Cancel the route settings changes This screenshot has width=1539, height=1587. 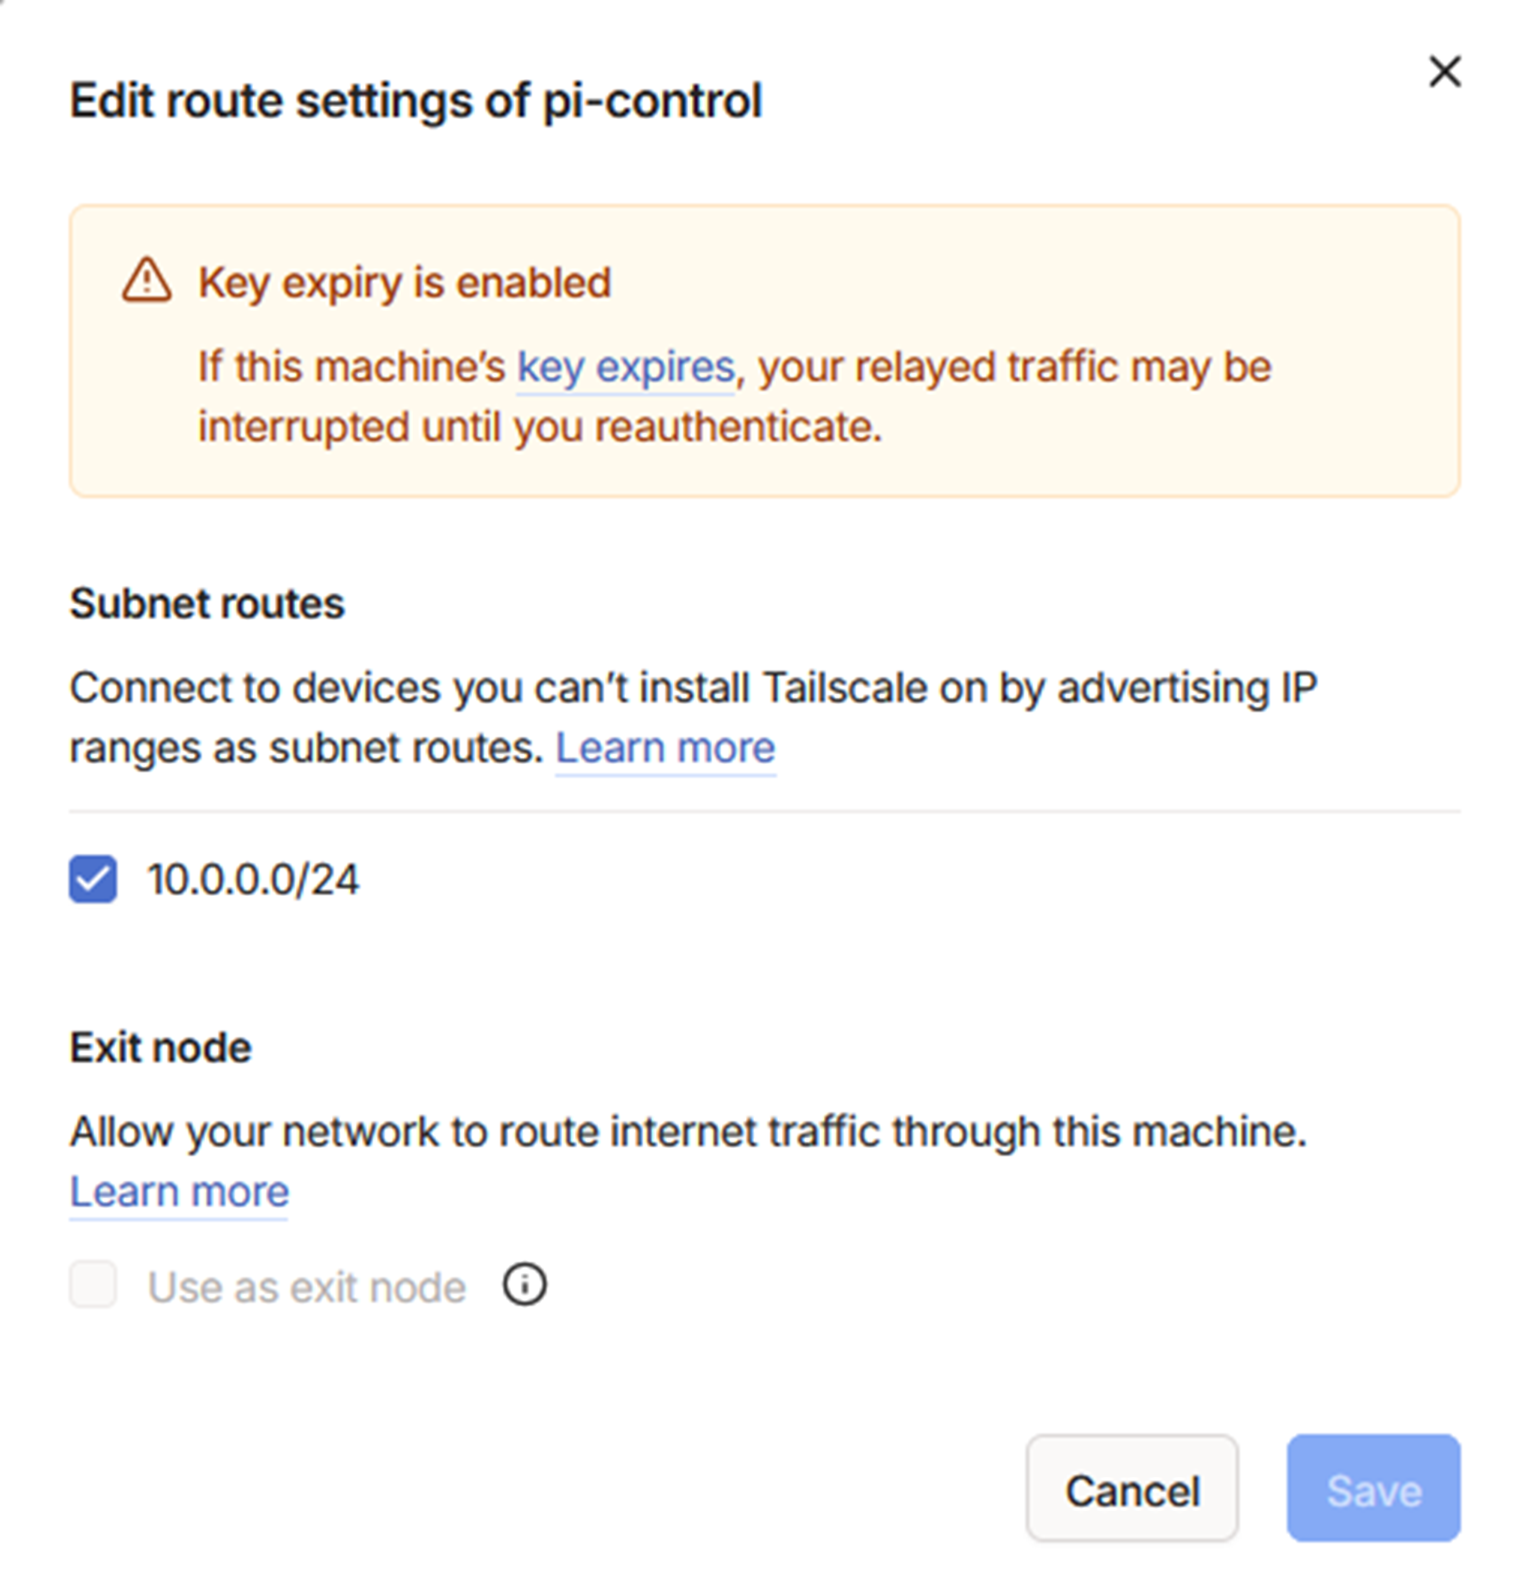pyautogui.click(x=1132, y=1489)
